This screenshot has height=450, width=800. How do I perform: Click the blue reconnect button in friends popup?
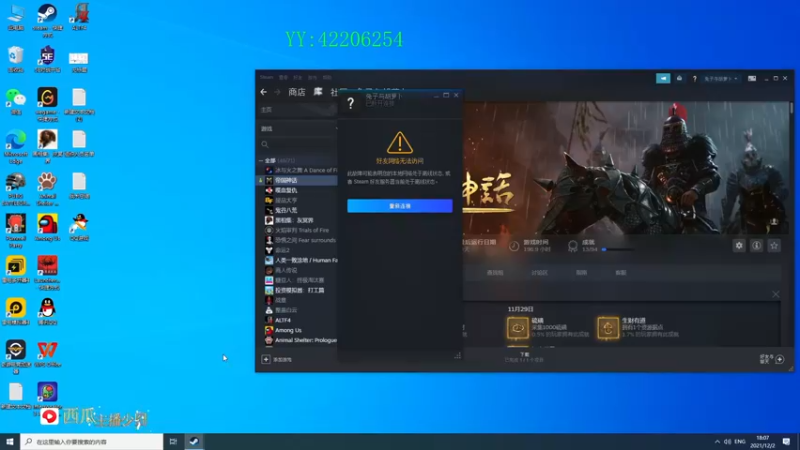point(399,206)
